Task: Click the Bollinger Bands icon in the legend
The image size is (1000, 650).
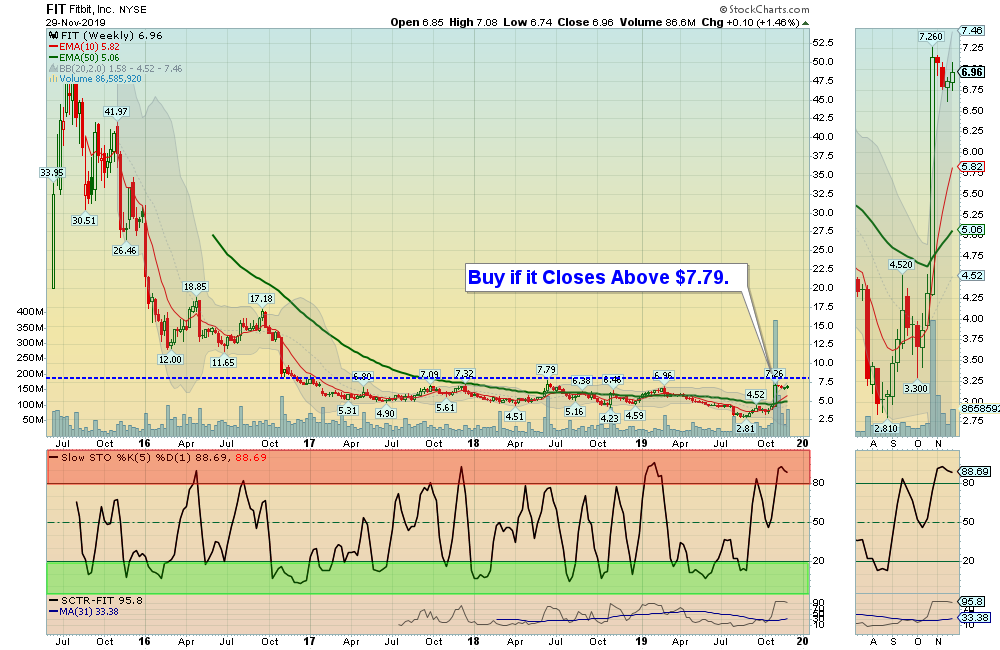Action: 53,68
